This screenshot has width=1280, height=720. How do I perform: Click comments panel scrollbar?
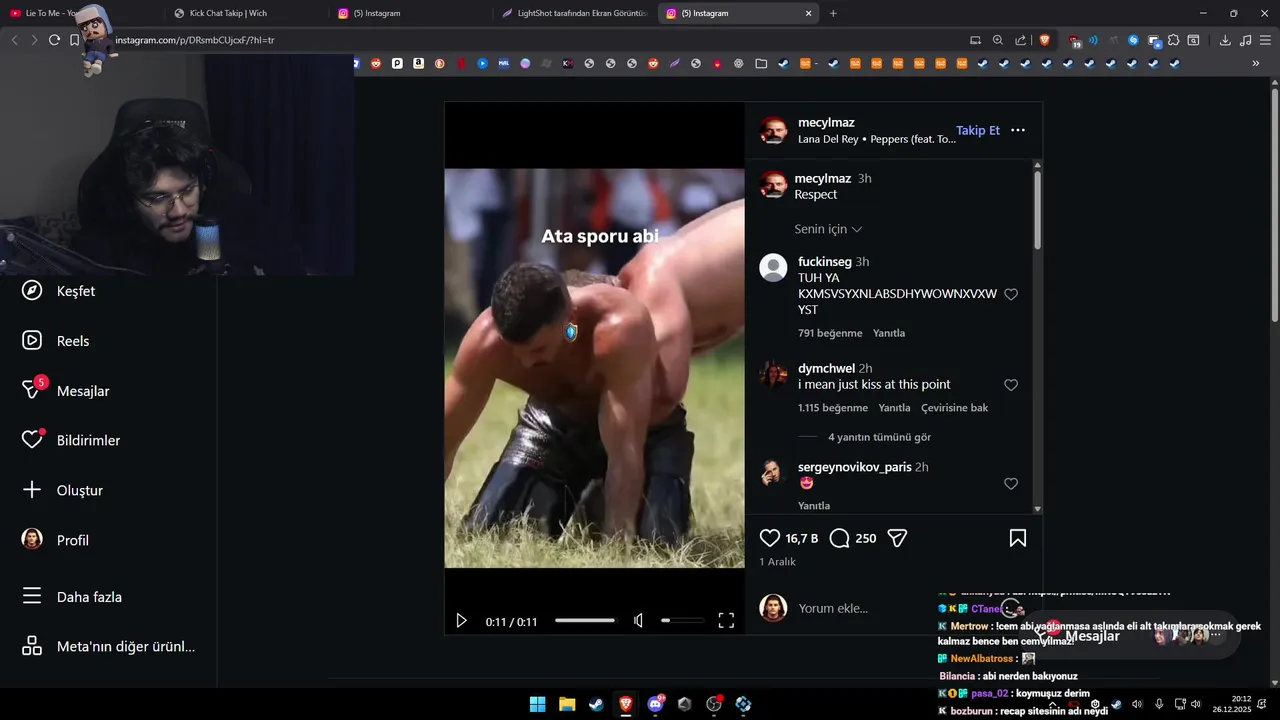click(x=1038, y=210)
